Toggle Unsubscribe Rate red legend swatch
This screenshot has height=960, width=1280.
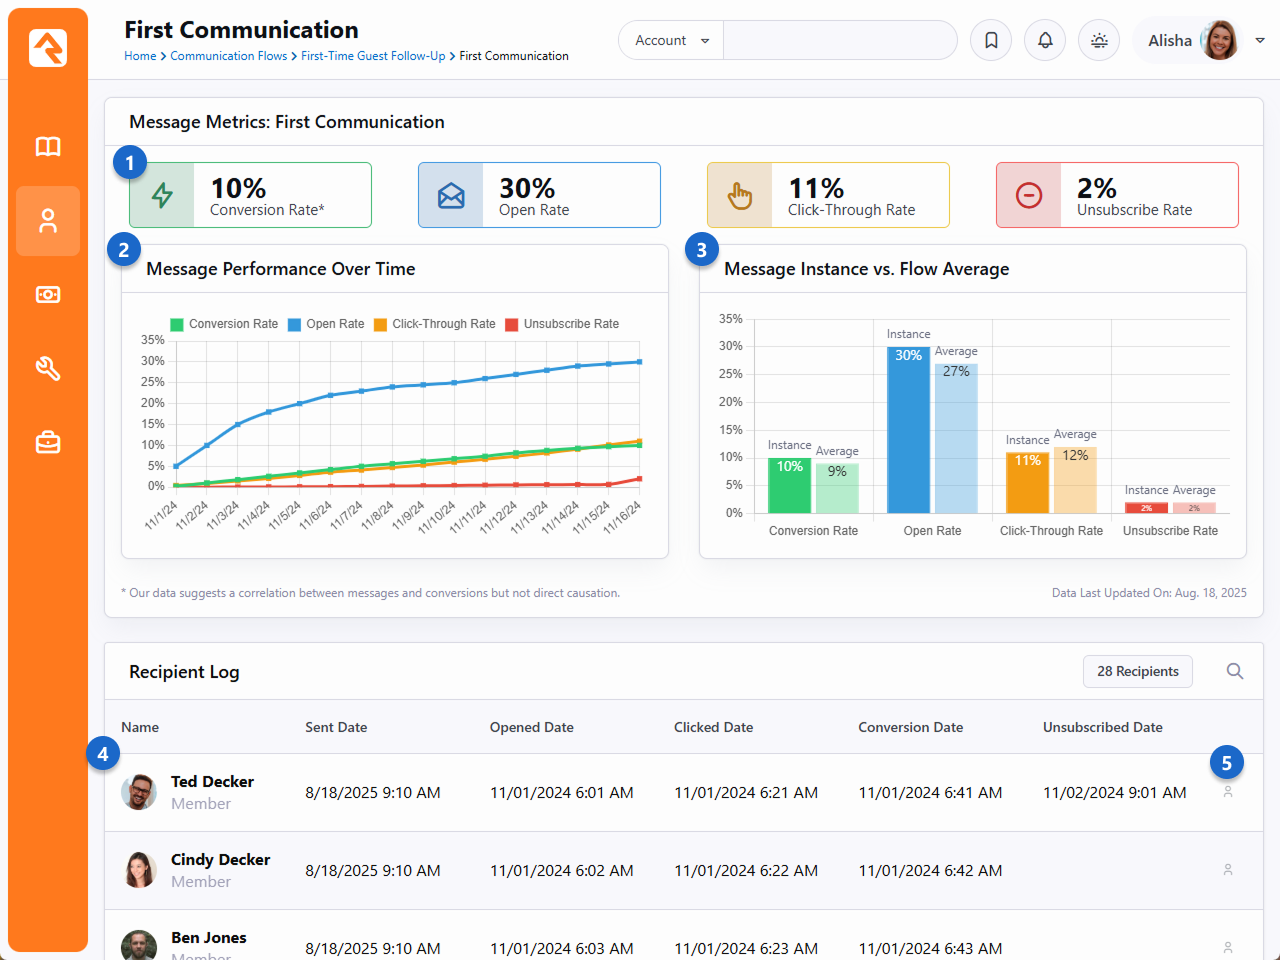[511, 324]
